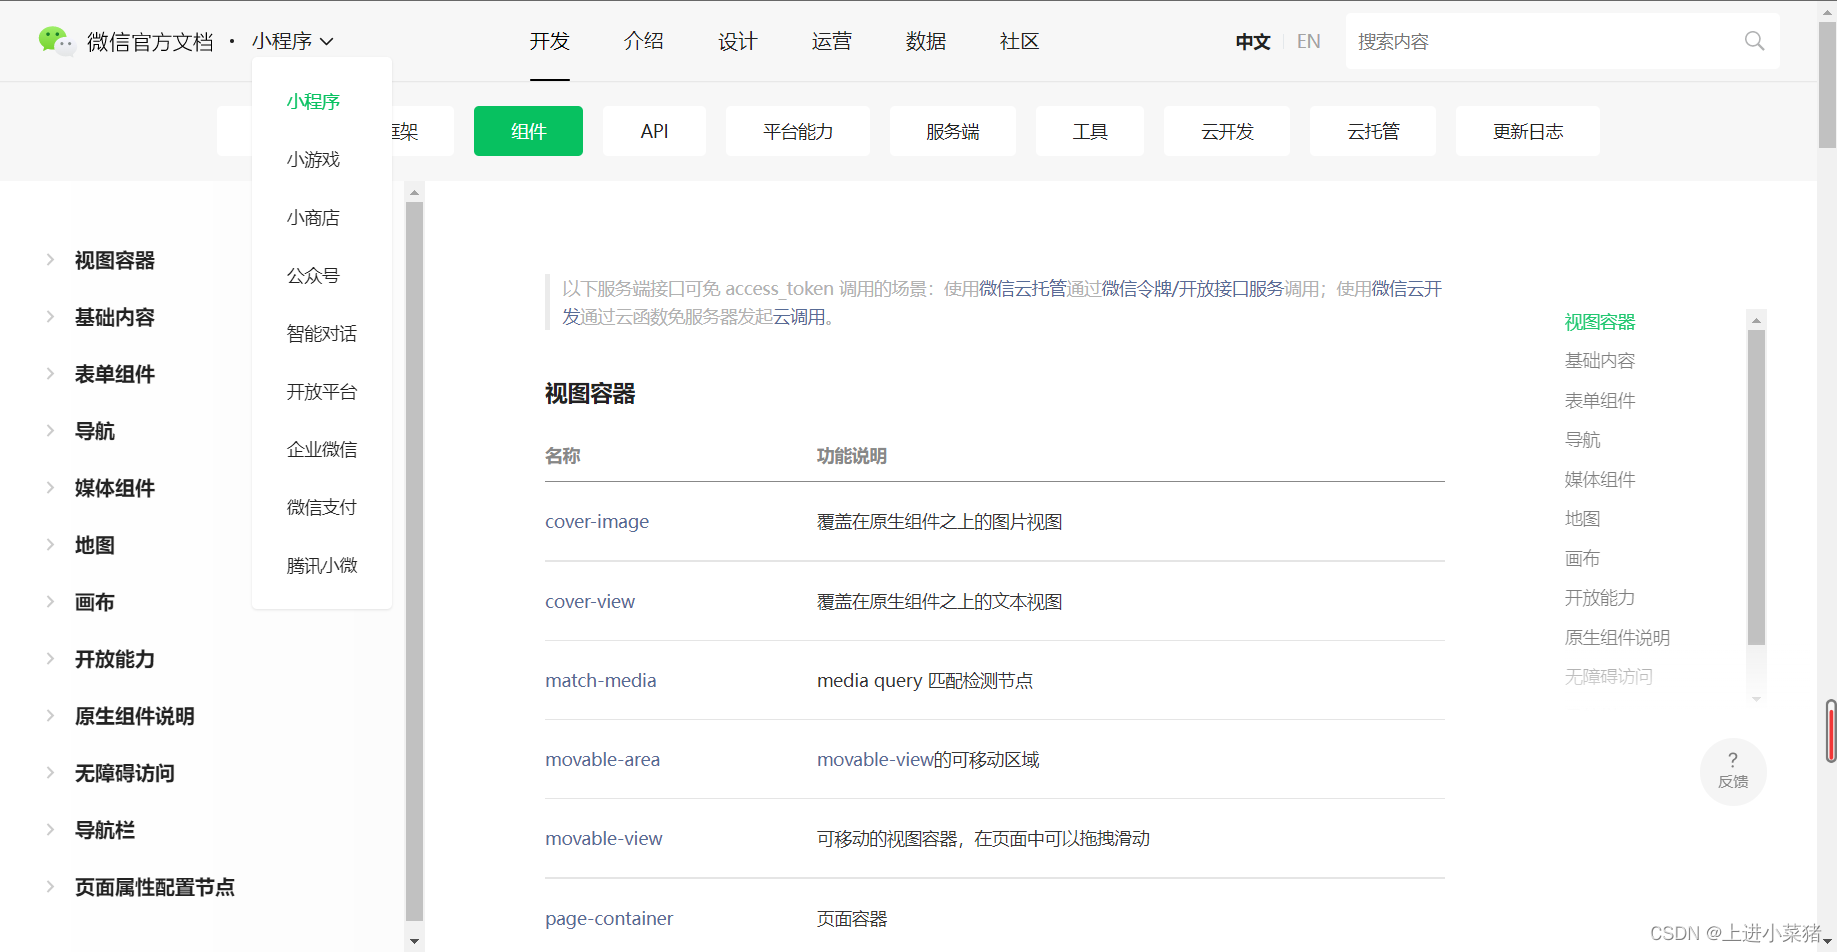
Task: Open the cover-view component link
Action: click(590, 601)
